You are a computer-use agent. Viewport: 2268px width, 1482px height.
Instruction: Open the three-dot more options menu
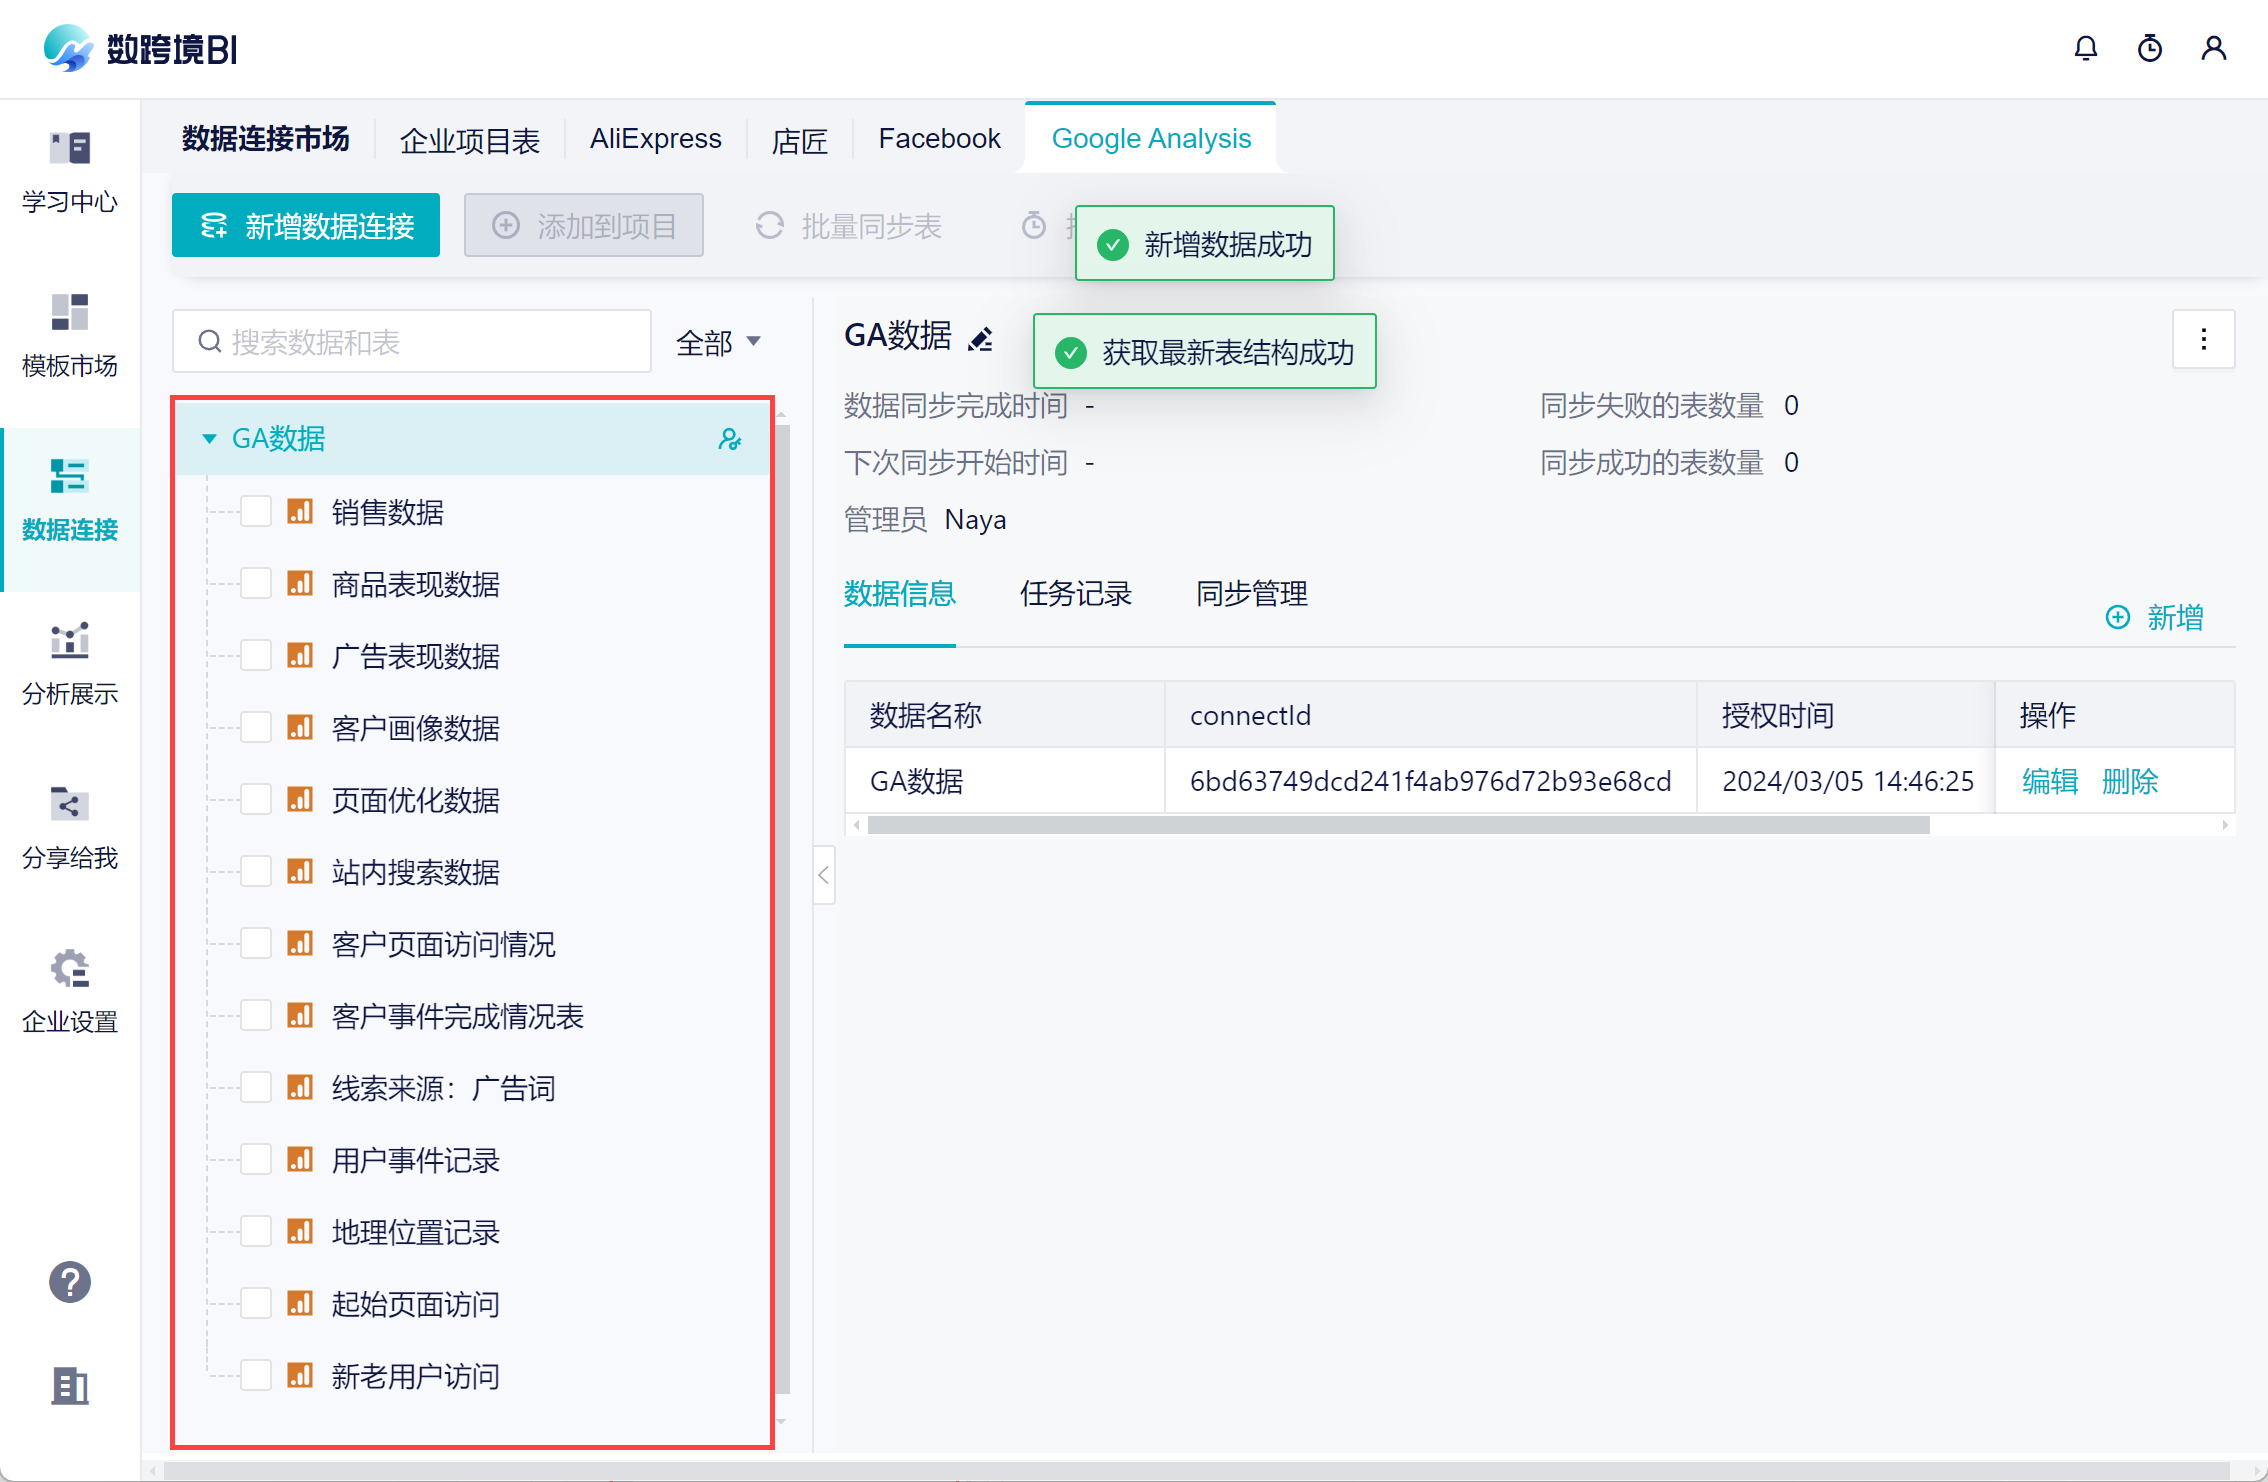tap(2203, 340)
